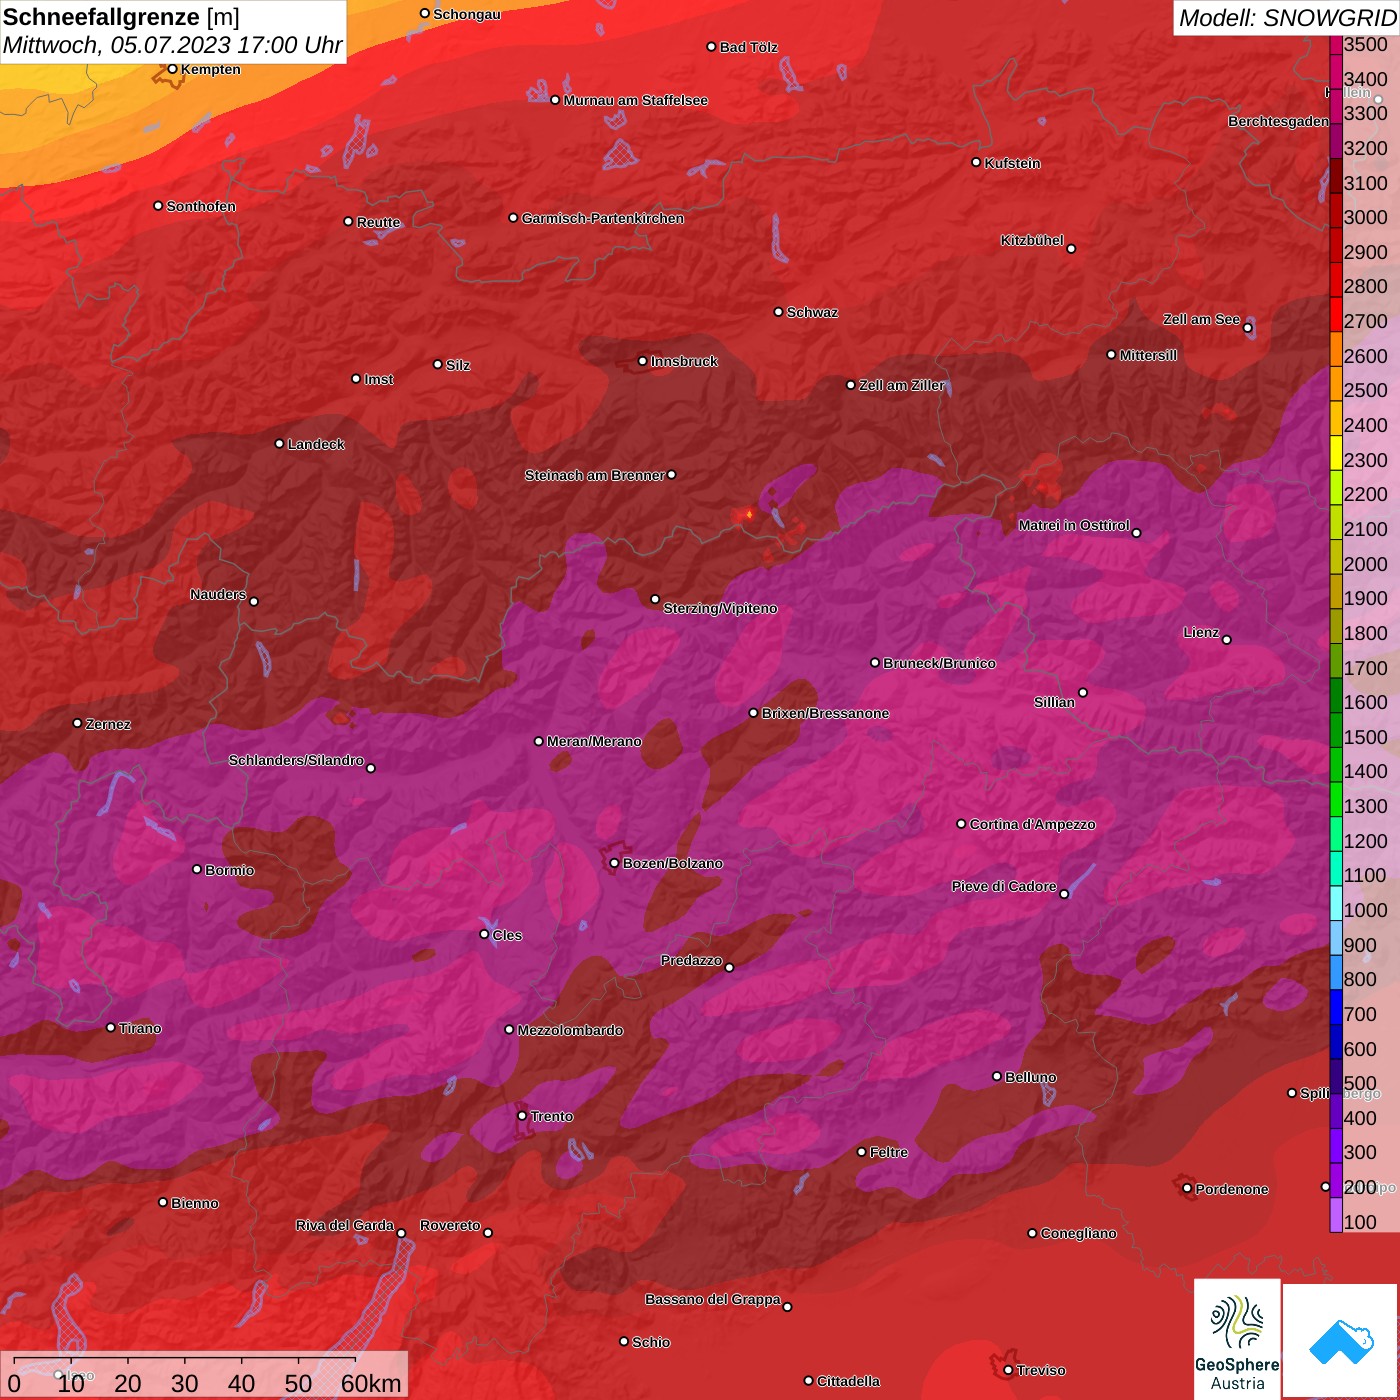Click the Matrei in Osttirol label

(1074, 525)
